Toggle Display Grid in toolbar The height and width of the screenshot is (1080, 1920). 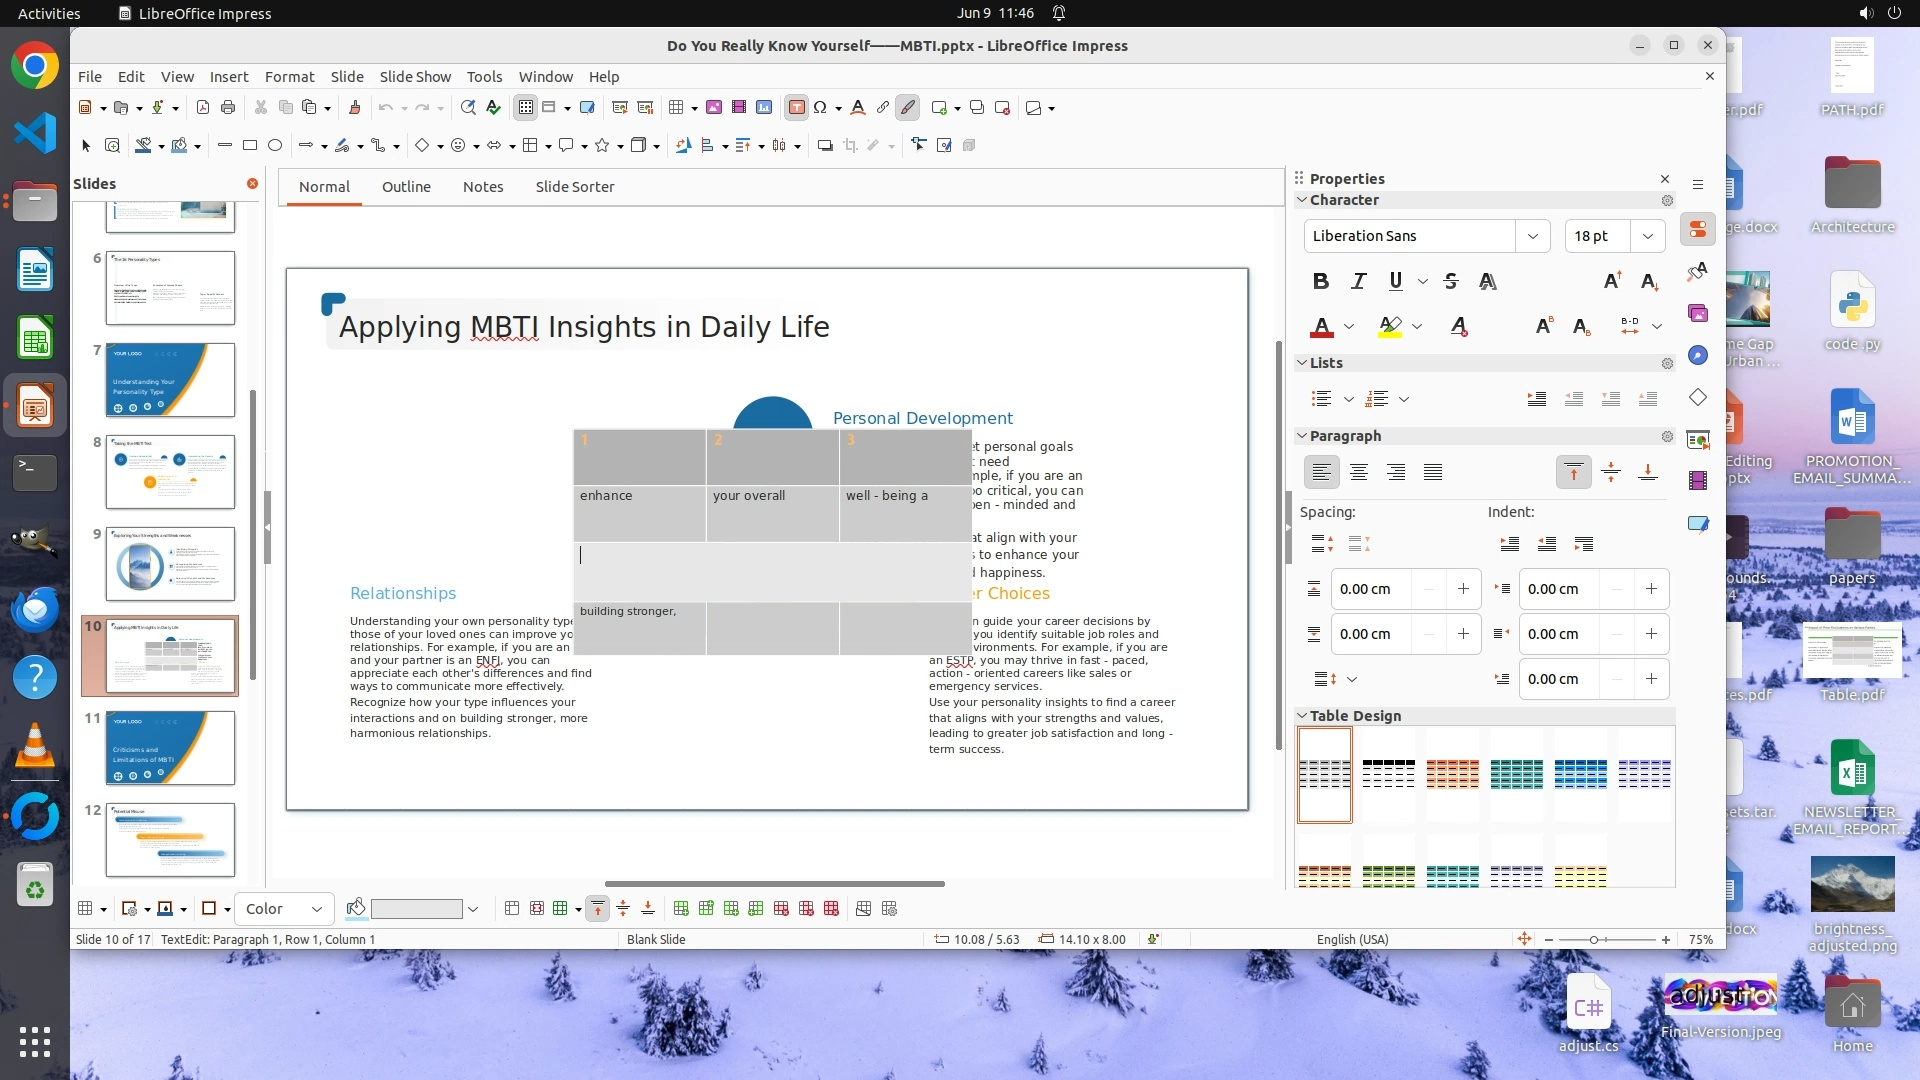click(x=525, y=108)
